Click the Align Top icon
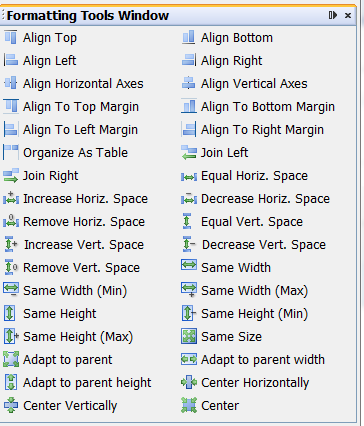Screen dimensions: 364x426 (11, 37)
